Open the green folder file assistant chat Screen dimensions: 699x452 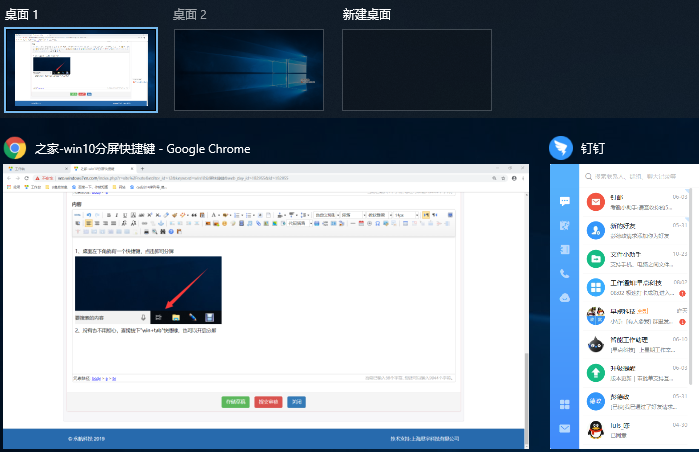click(595, 260)
